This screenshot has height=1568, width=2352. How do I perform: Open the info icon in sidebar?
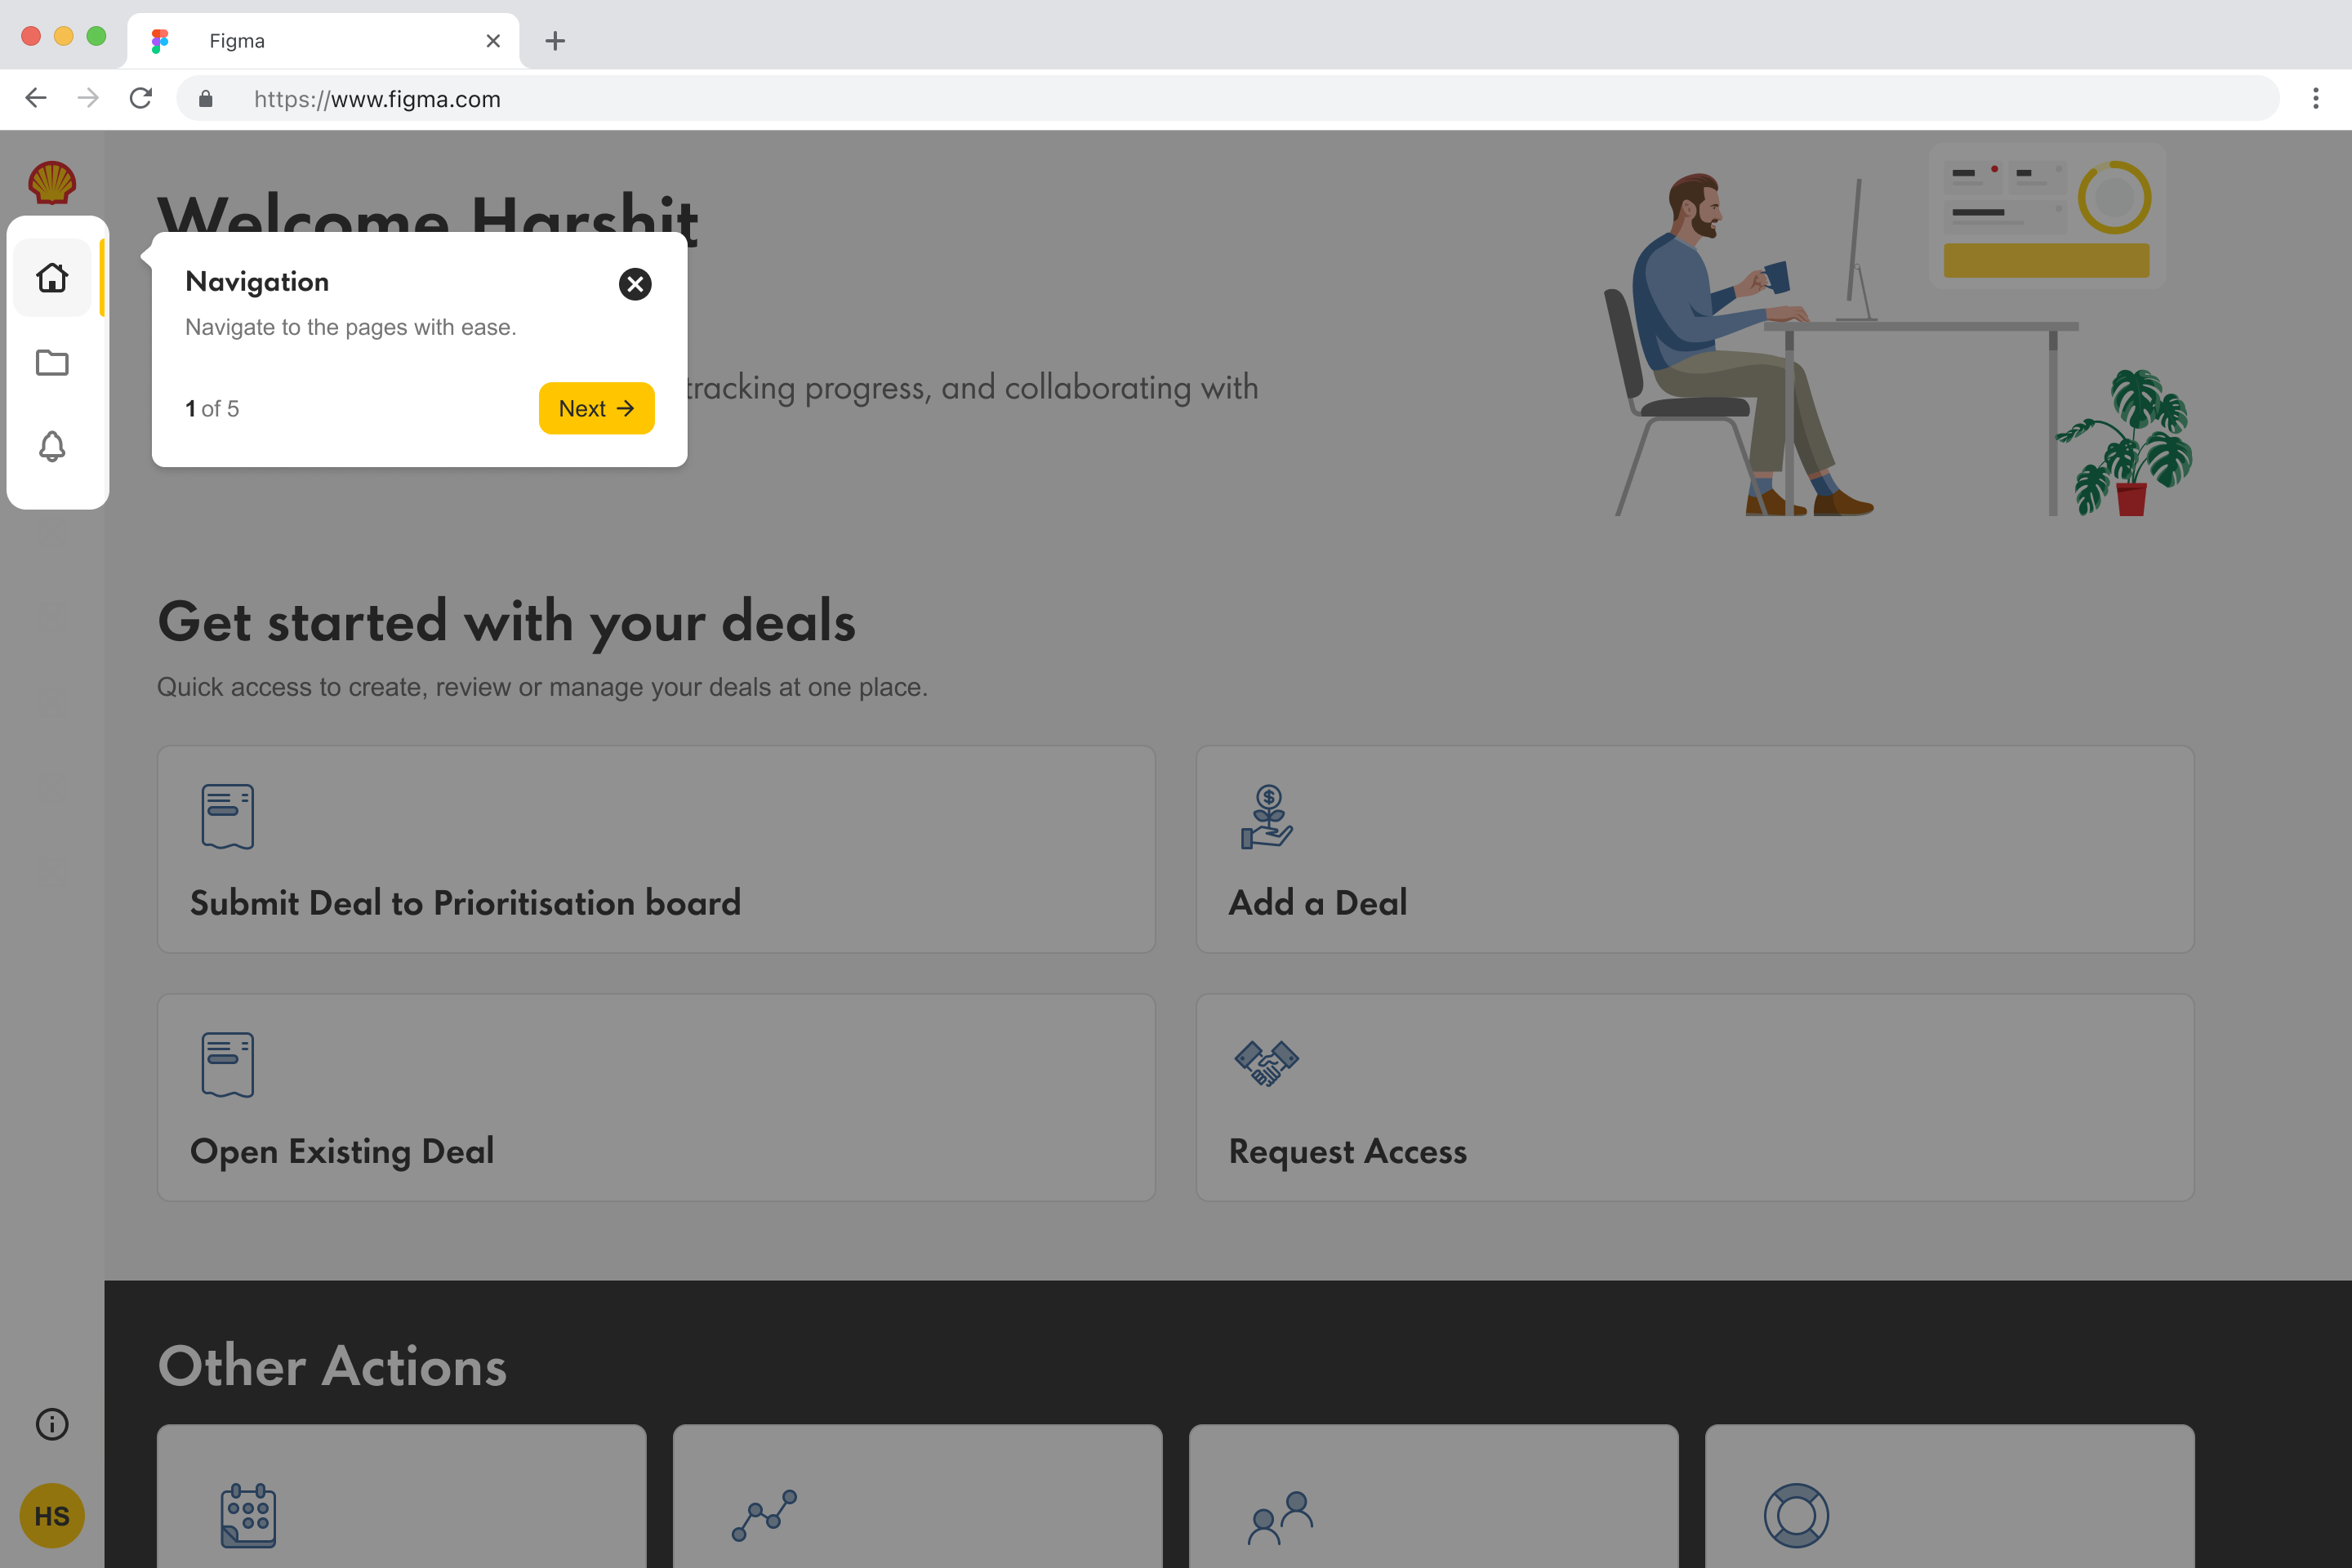coord(52,1424)
